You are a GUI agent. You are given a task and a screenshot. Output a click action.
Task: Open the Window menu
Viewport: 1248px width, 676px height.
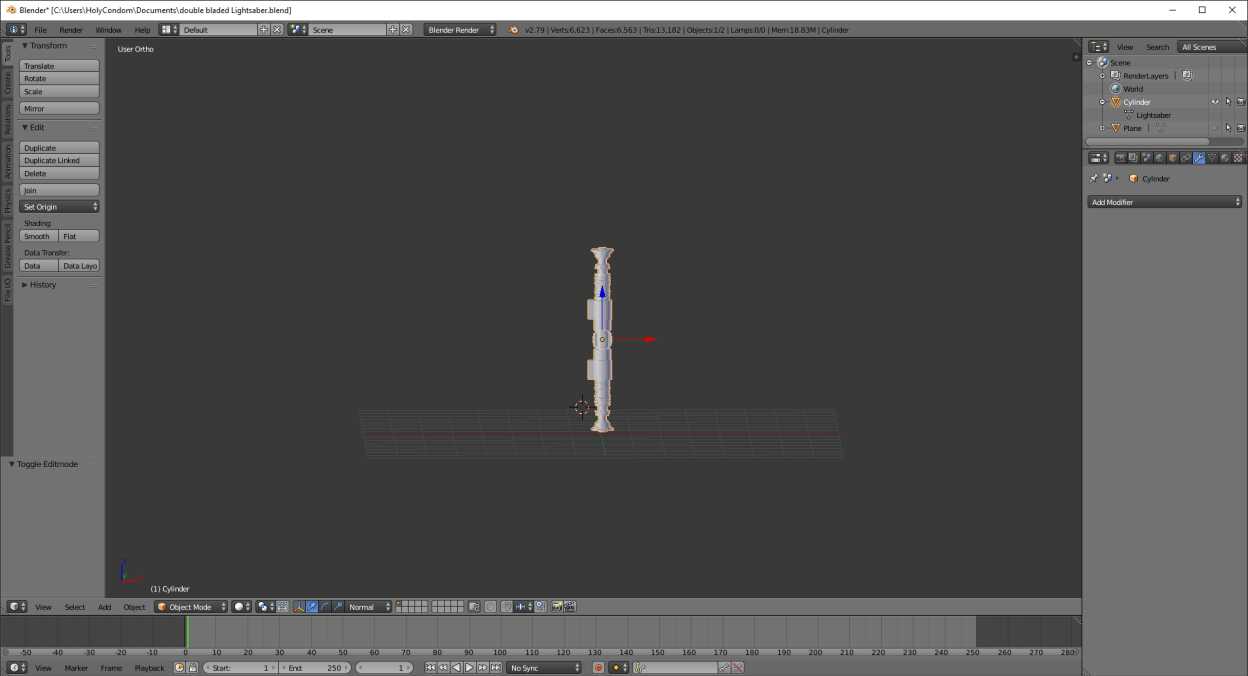pos(108,30)
